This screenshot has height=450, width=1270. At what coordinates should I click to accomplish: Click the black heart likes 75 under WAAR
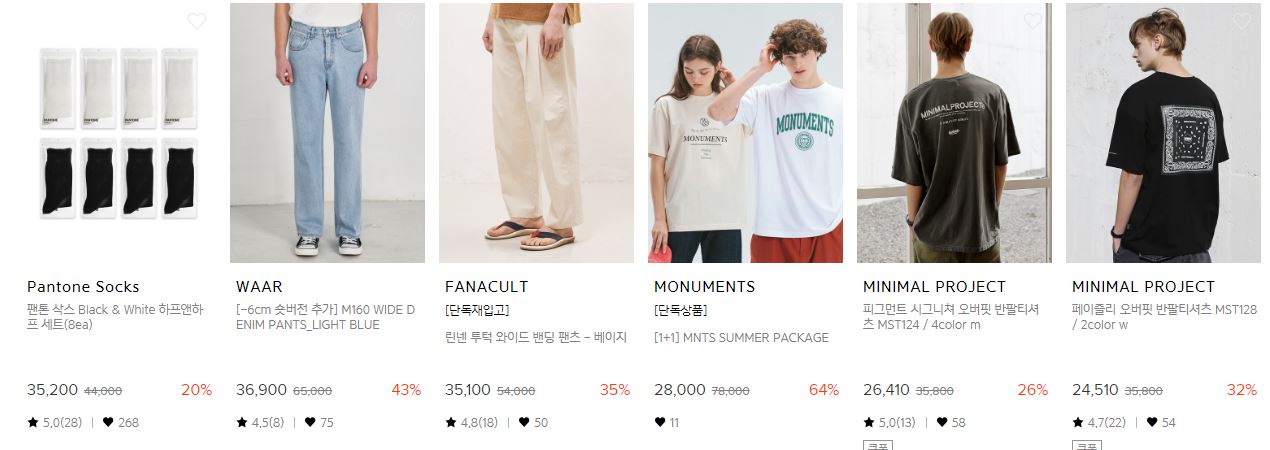(x=319, y=423)
